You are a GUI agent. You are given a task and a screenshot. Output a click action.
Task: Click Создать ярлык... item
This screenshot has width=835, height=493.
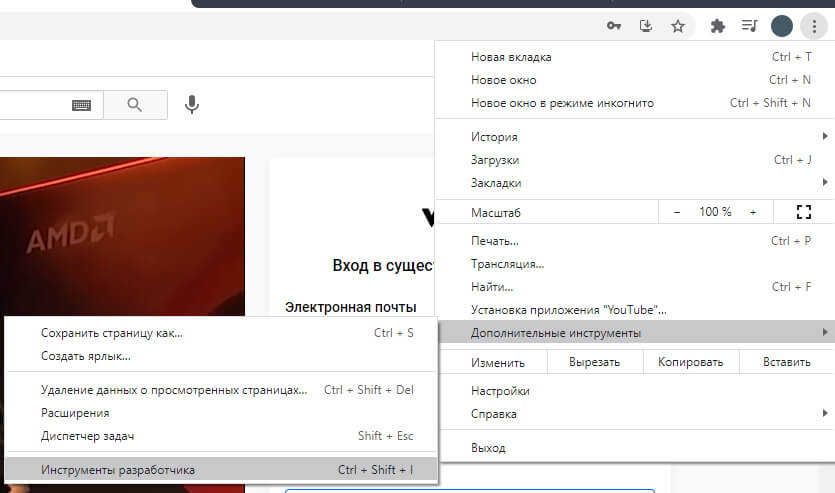220,356
